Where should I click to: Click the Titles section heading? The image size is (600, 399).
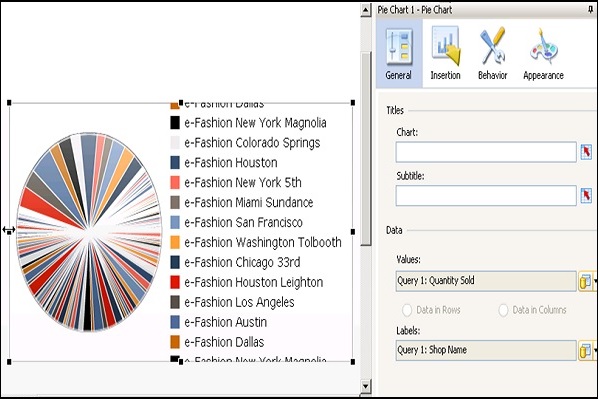pos(395,111)
